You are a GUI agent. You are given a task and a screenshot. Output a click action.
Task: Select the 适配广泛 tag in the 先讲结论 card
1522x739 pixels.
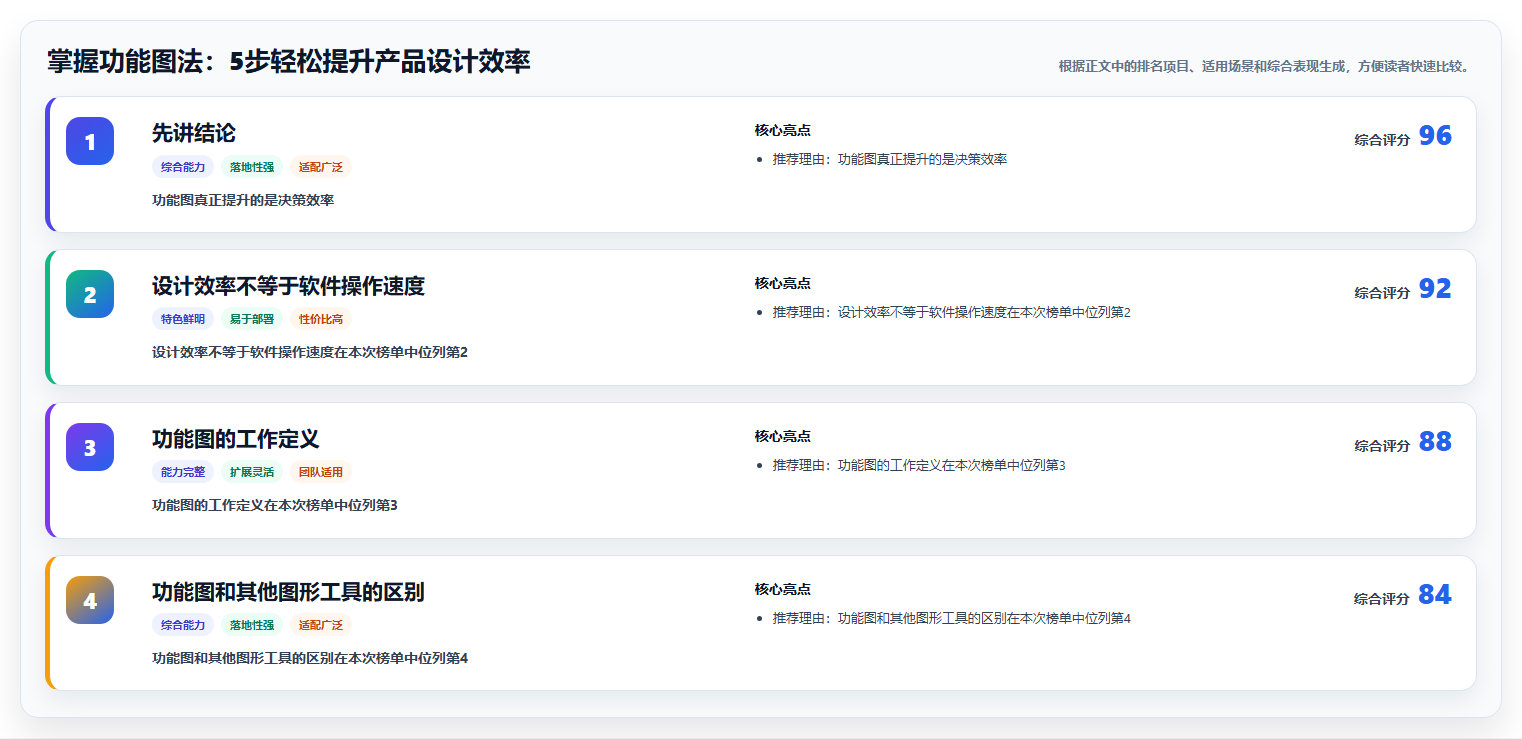(x=321, y=167)
